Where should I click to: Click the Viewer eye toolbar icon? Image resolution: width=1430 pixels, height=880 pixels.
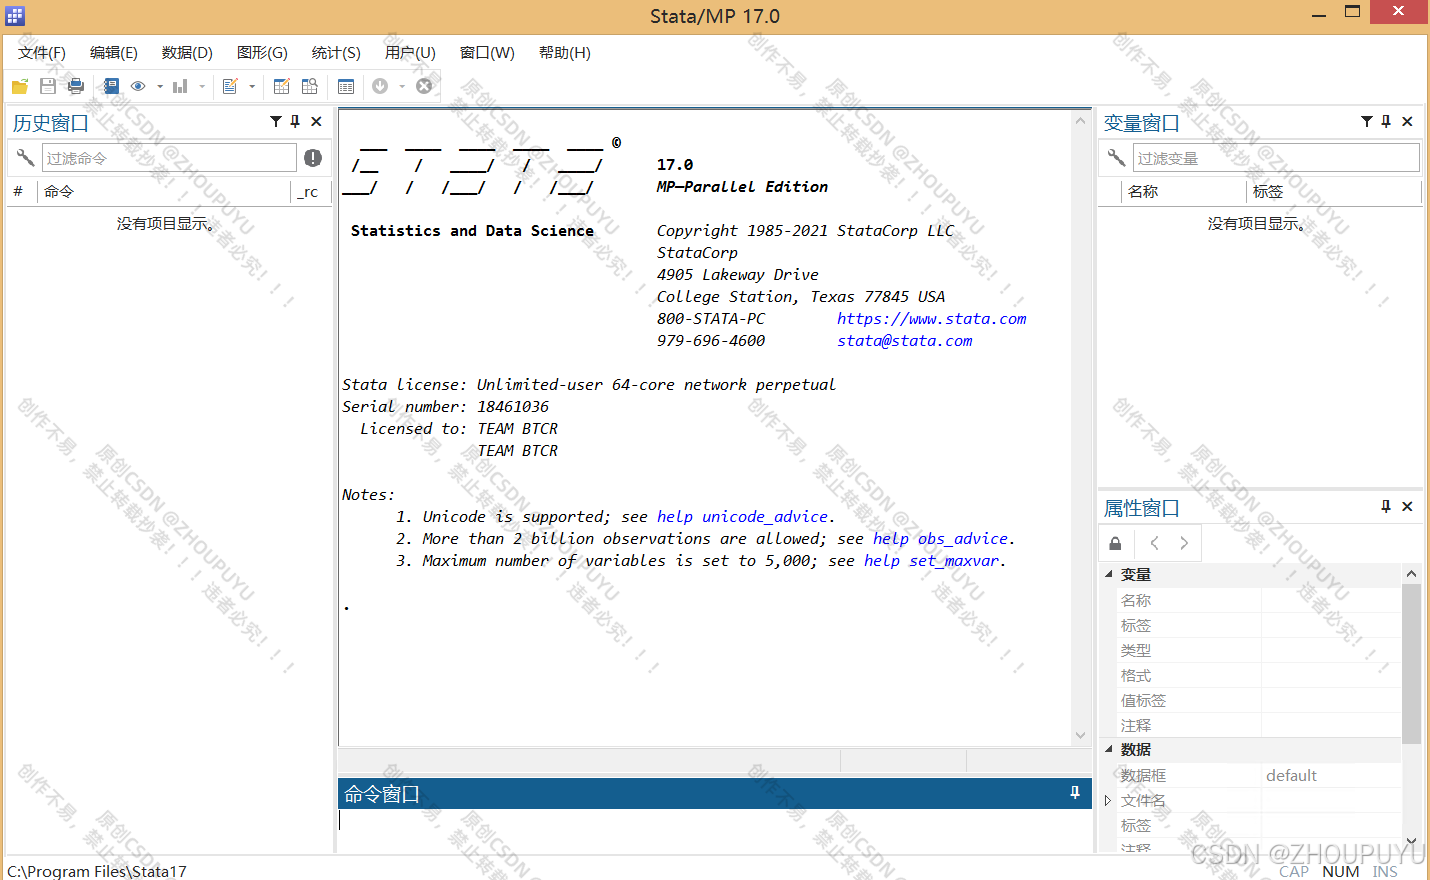138,86
